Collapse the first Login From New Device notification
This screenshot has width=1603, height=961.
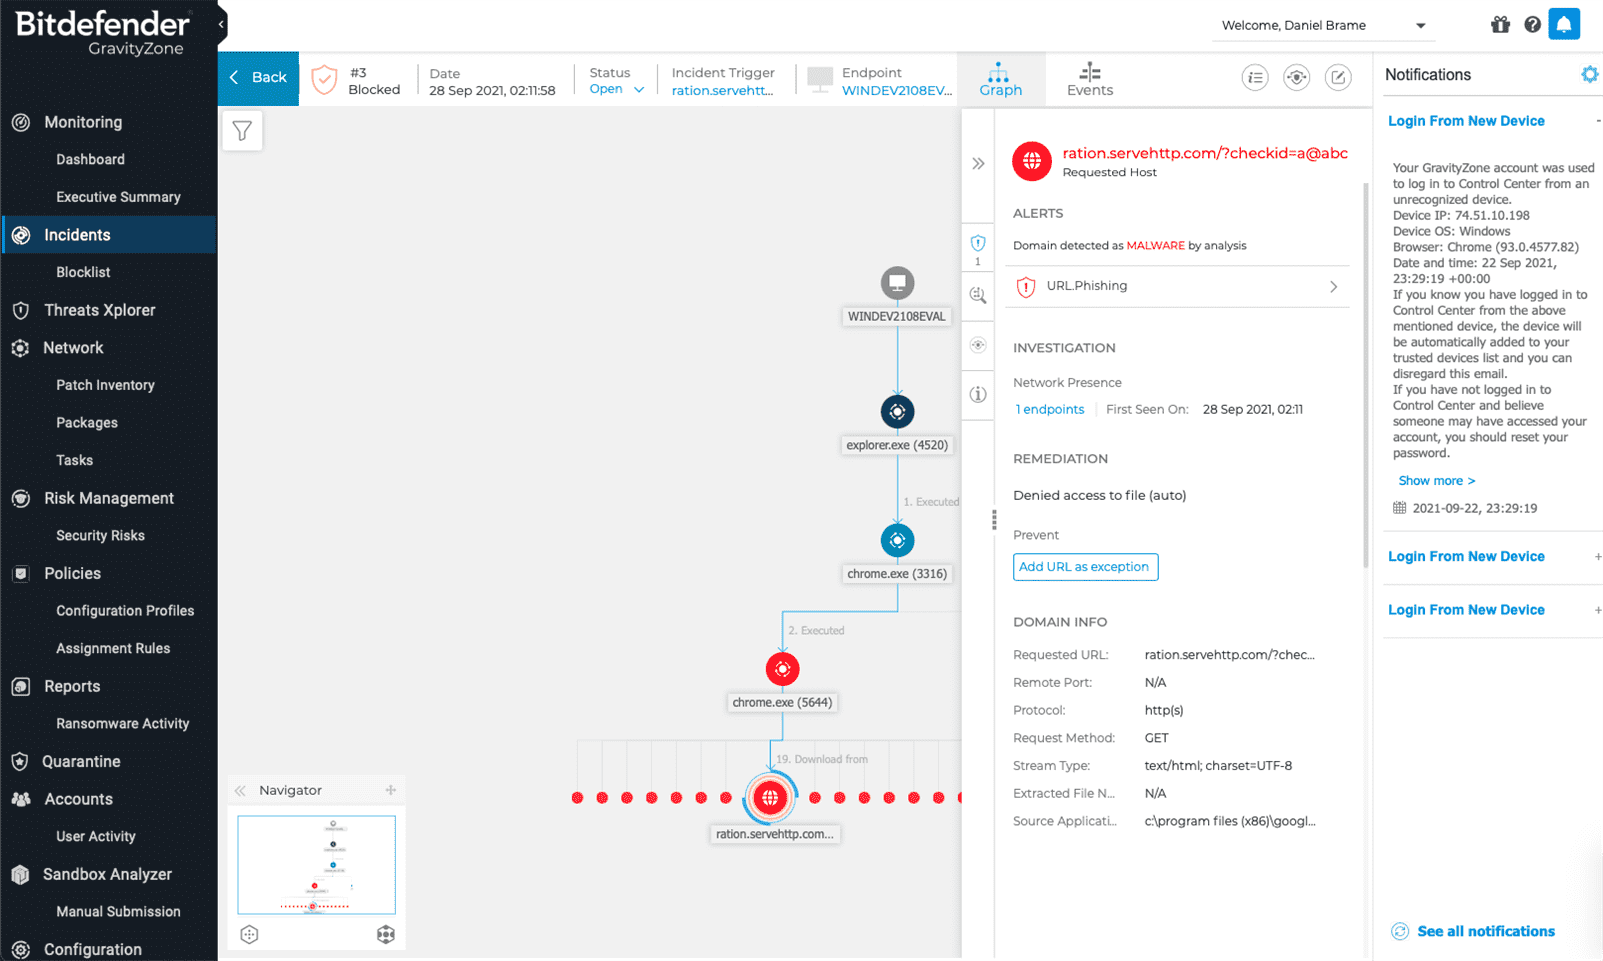coord(1597,121)
